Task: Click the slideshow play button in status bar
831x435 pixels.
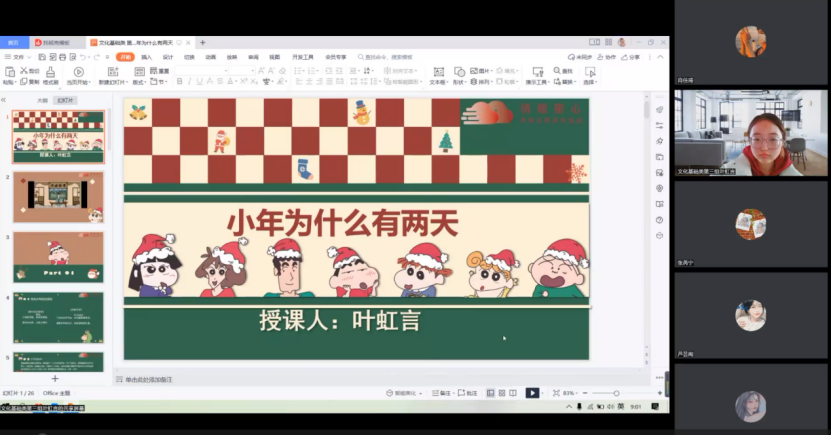Action: [532, 393]
